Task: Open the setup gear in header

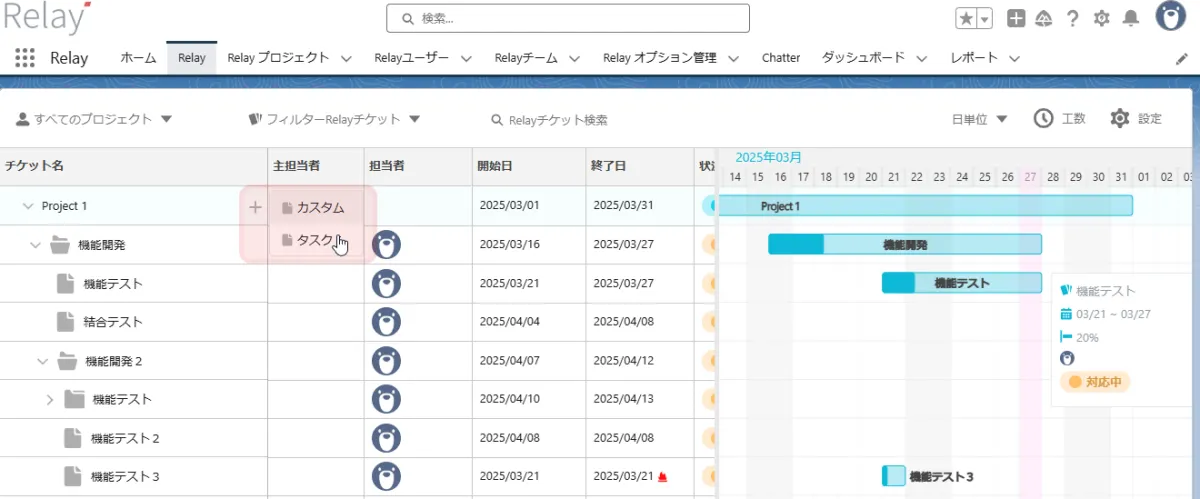Action: click(1102, 18)
